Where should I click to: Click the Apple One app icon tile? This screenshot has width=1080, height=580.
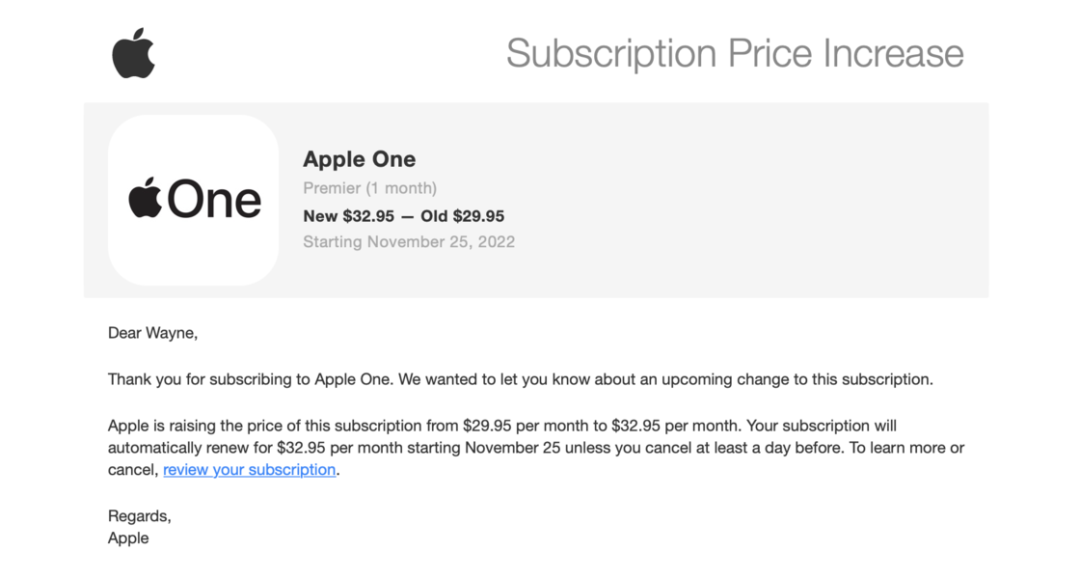[193, 200]
